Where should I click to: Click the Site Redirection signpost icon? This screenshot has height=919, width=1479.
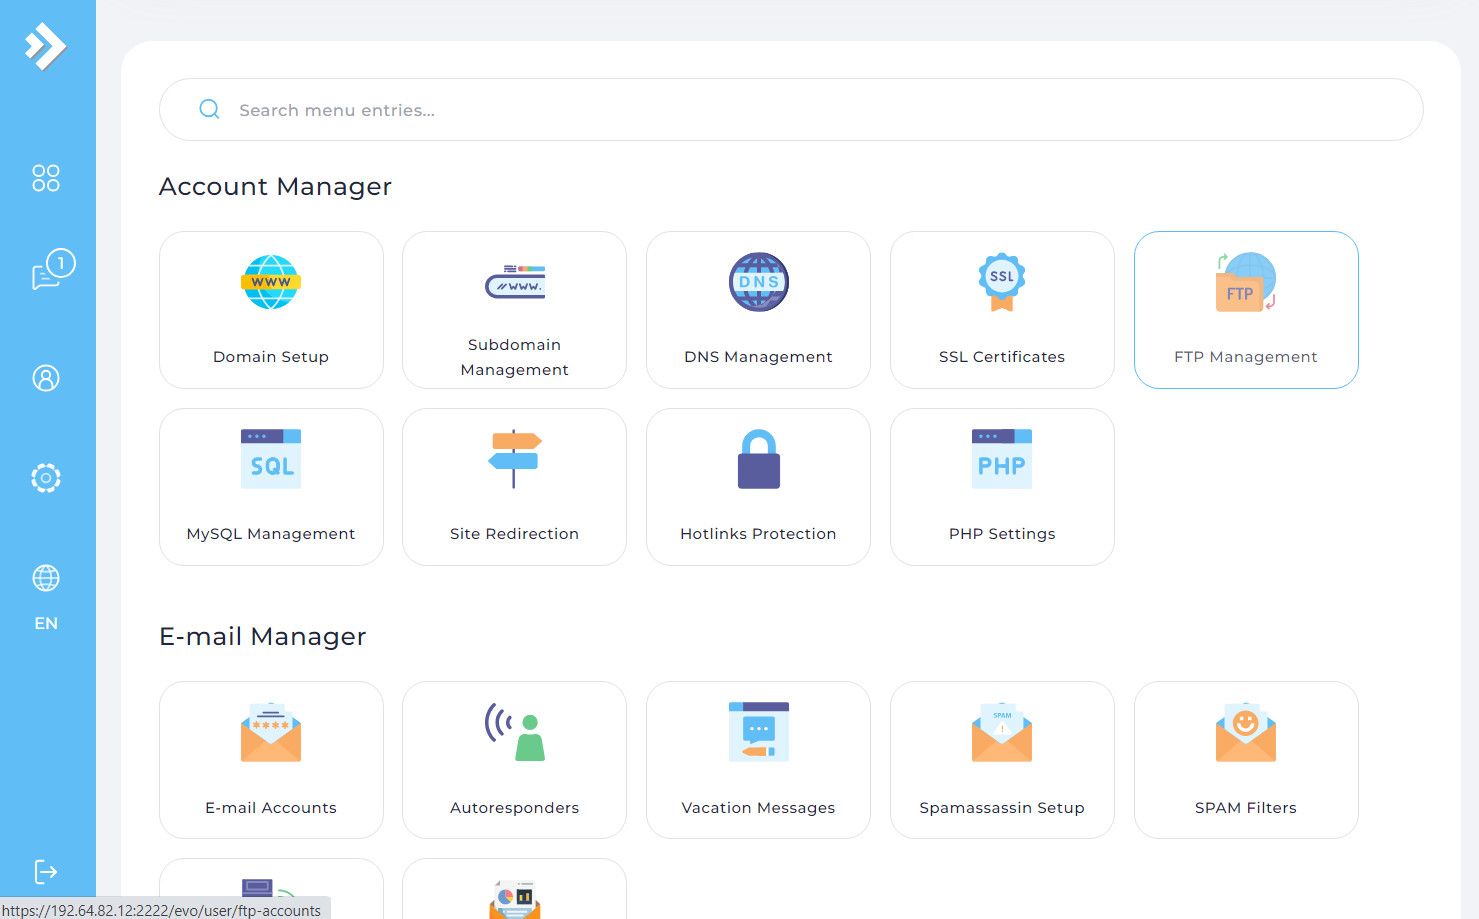coord(515,459)
